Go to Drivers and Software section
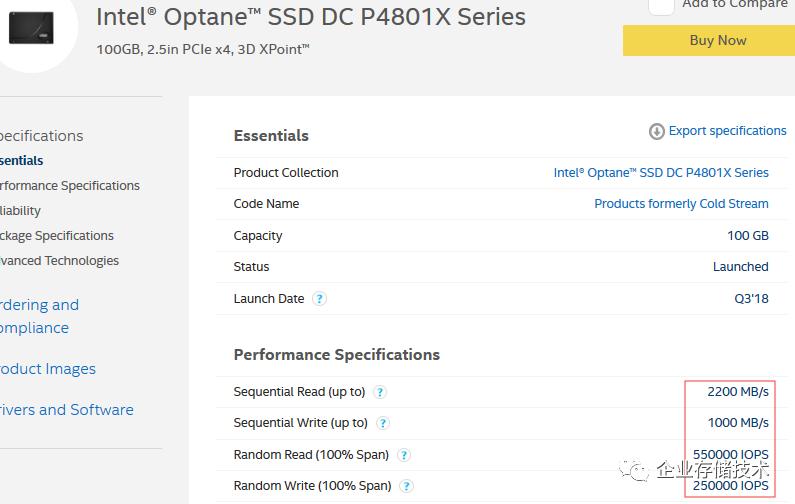 (66, 409)
